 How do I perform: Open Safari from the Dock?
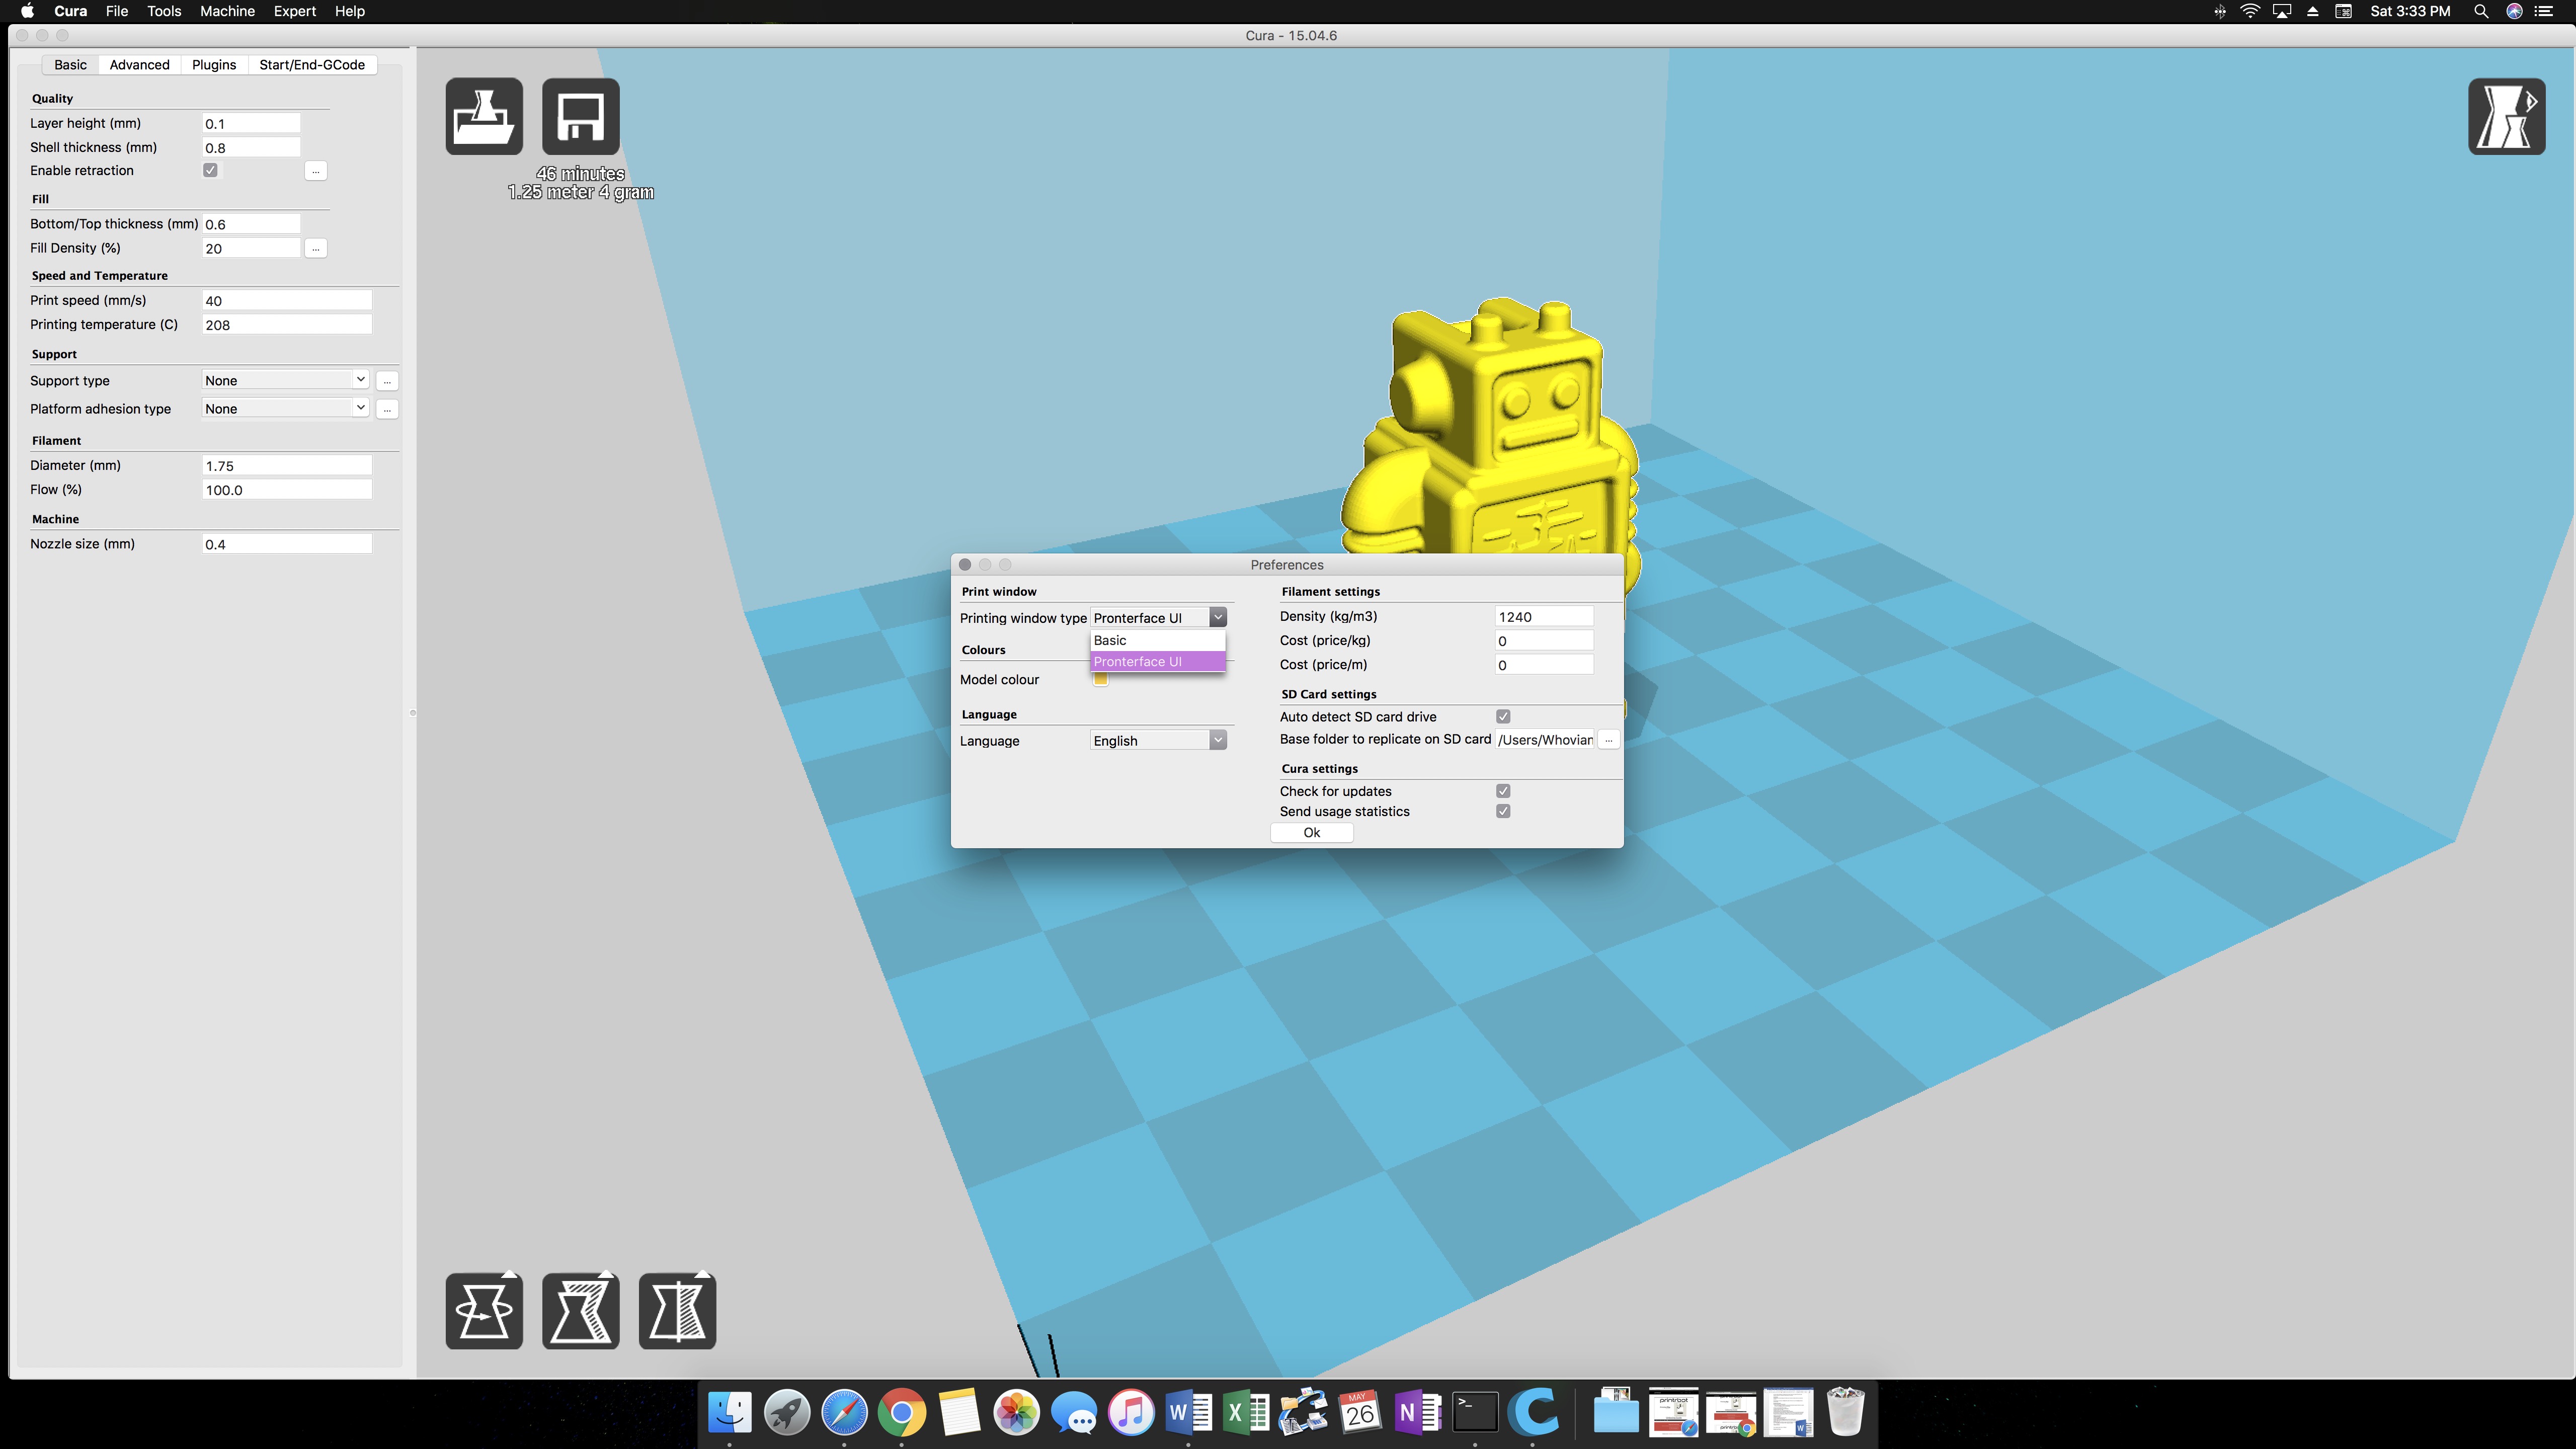coord(844,1412)
